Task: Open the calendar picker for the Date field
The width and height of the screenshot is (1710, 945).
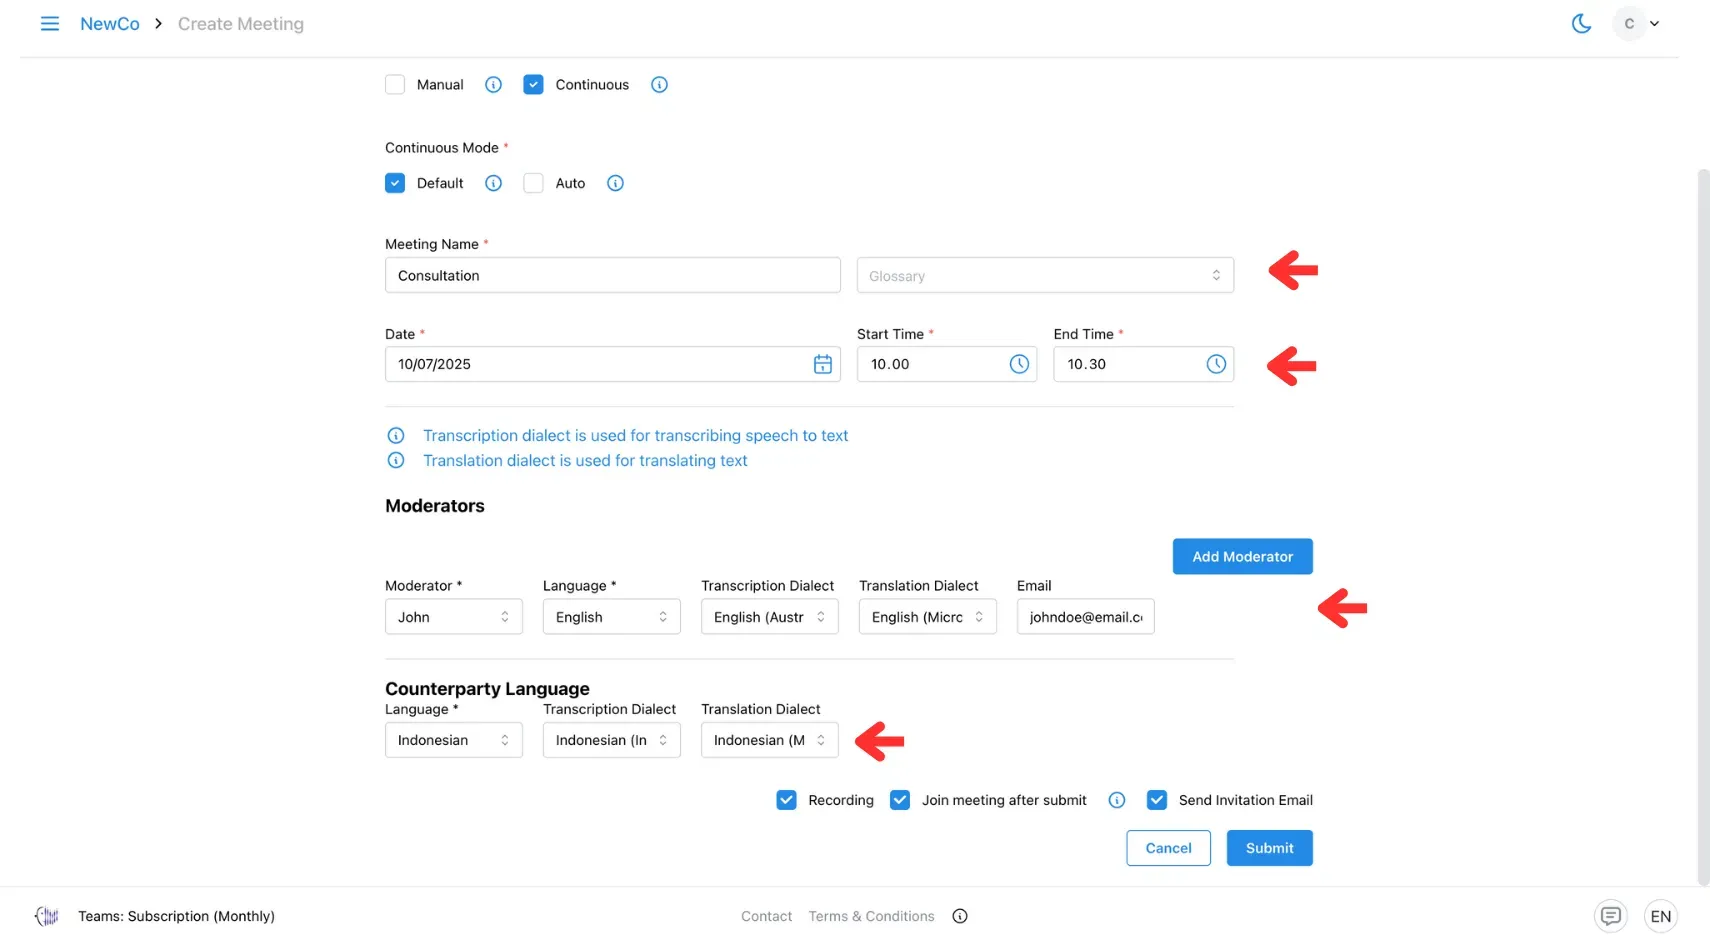Action: 822,364
